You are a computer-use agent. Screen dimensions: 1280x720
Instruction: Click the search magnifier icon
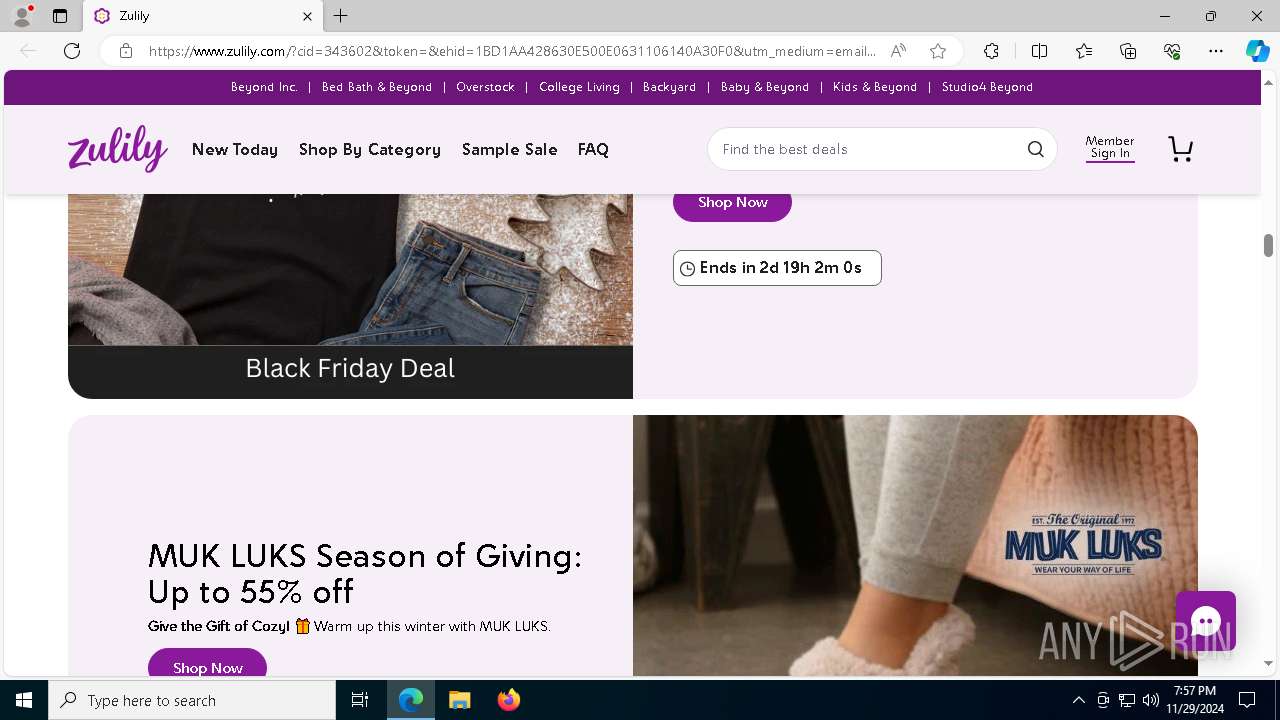(1035, 149)
